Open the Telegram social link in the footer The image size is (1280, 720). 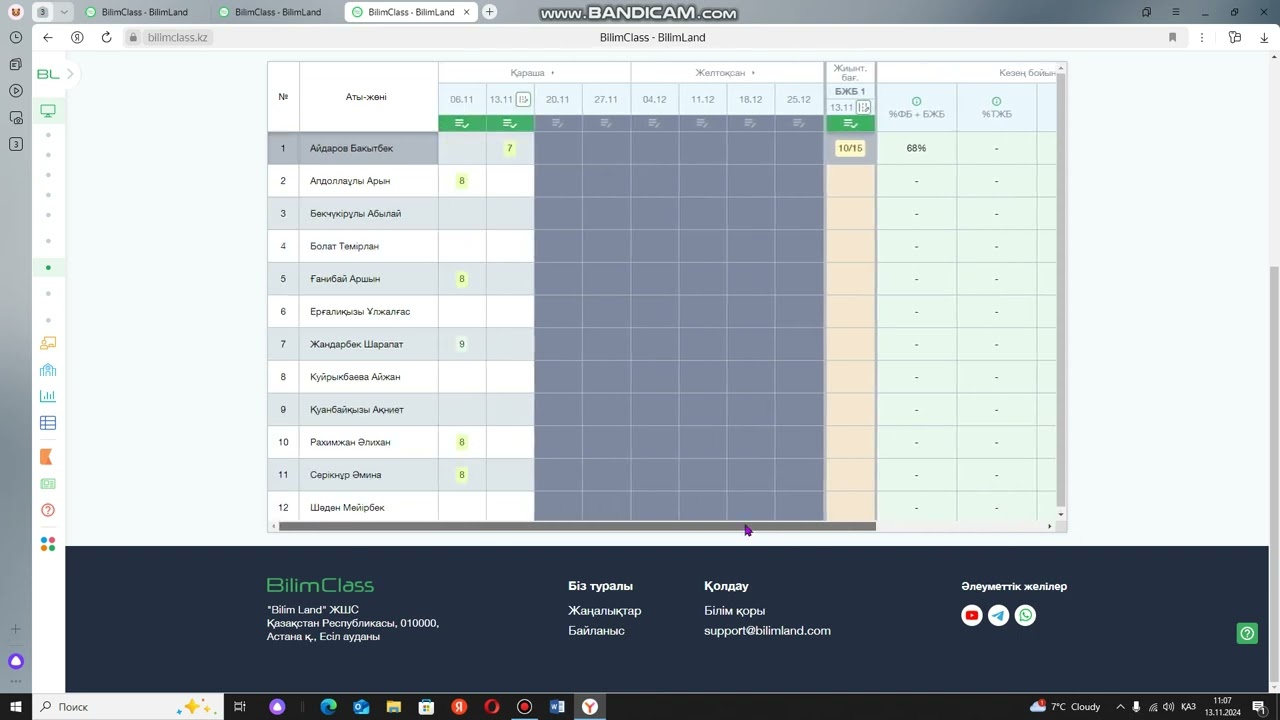tap(998, 616)
